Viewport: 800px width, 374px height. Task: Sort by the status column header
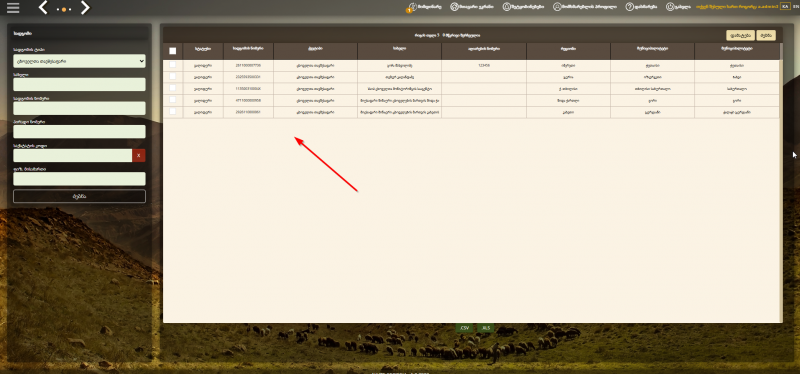[203, 51]
